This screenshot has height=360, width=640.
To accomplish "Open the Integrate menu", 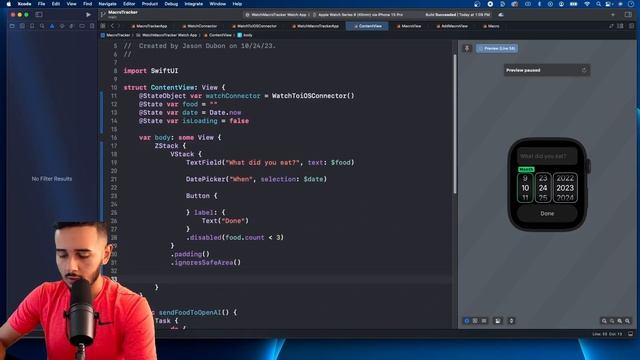I will coord(193,4).
